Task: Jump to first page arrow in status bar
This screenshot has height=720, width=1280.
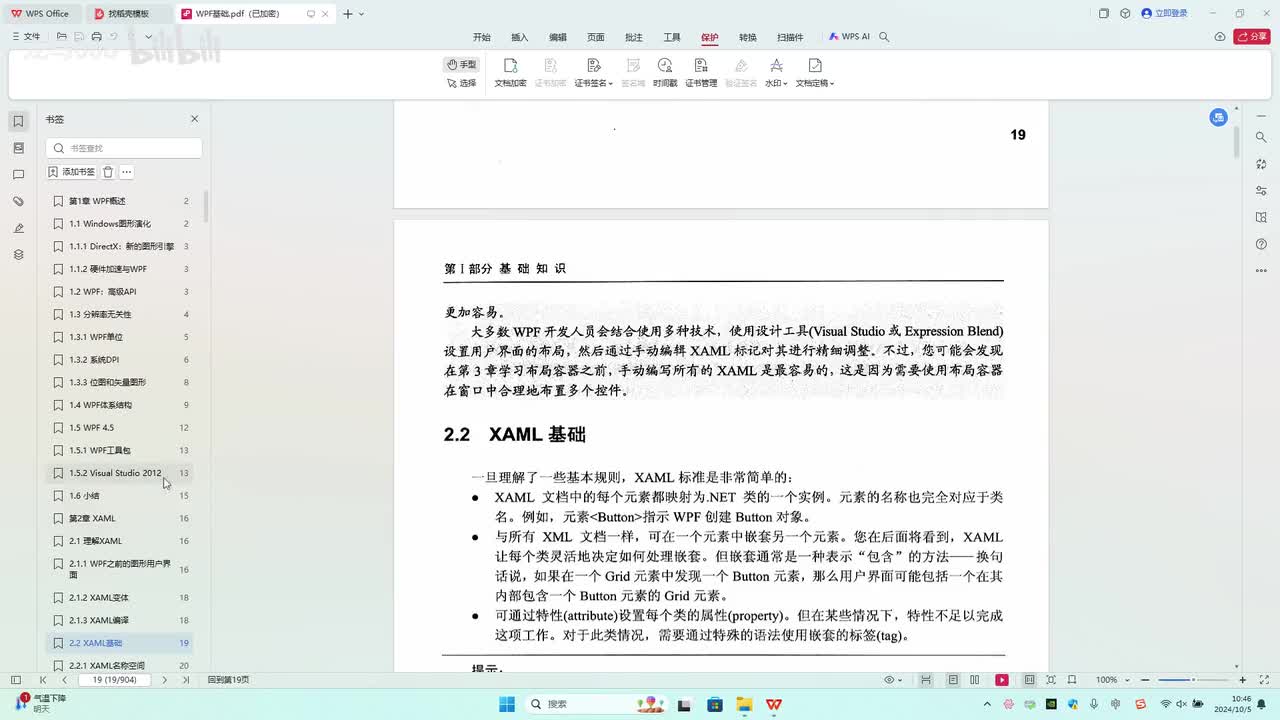Action: click(44, 680)
